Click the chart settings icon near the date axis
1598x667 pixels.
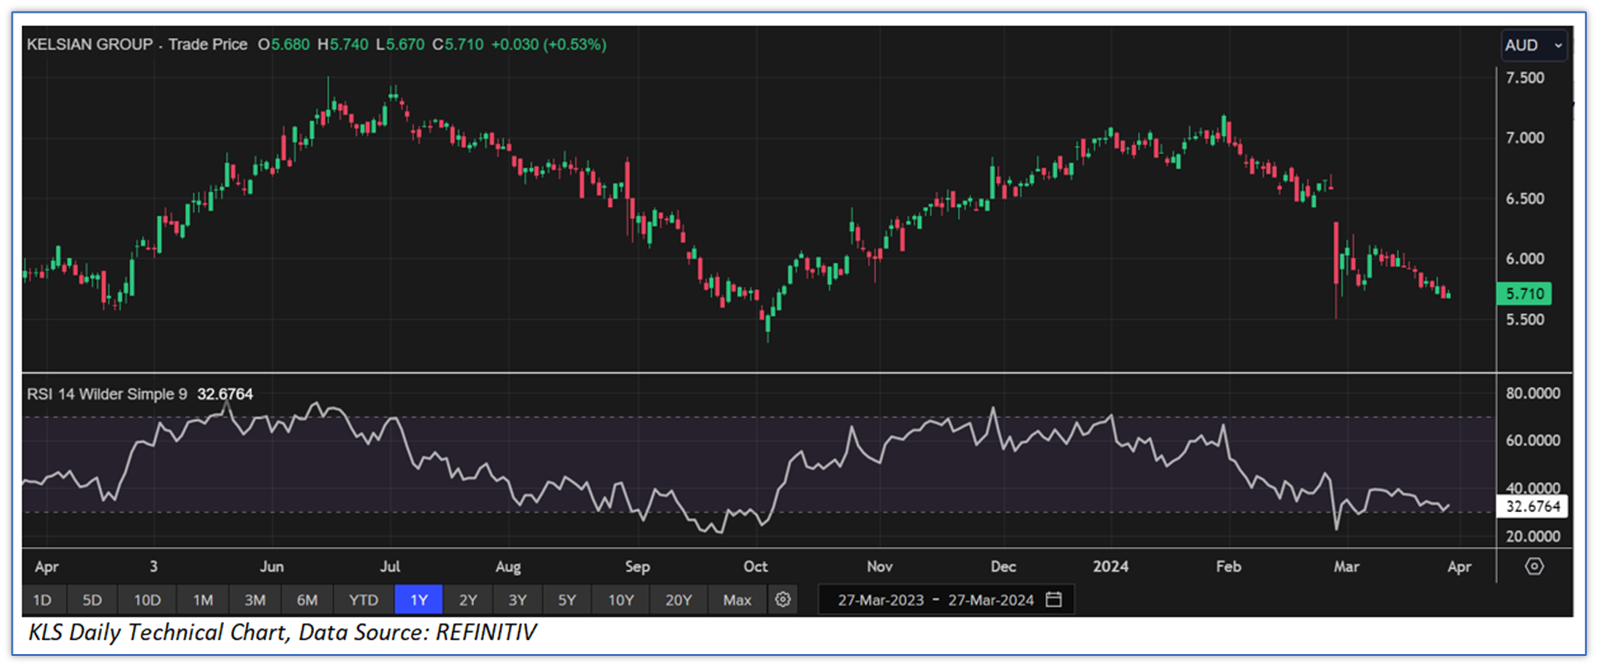[x=1534, y=567]
